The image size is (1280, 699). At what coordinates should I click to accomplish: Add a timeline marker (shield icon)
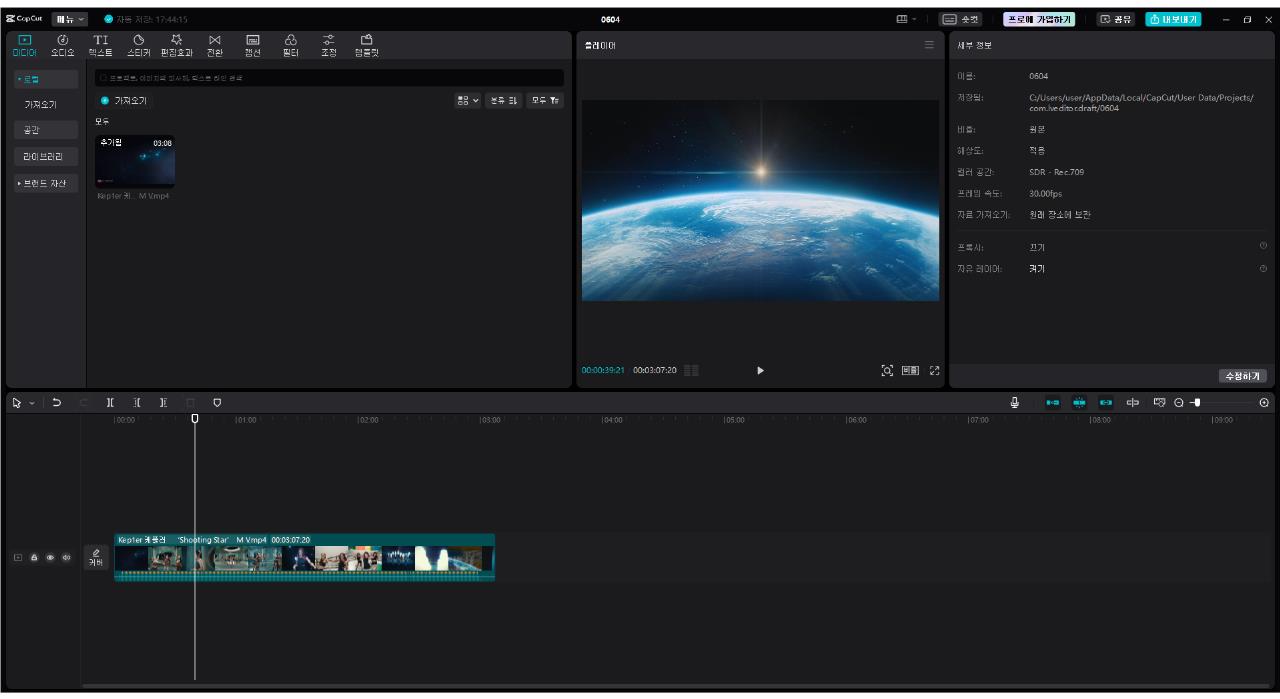pyautogui.click(x=217, y=403)
